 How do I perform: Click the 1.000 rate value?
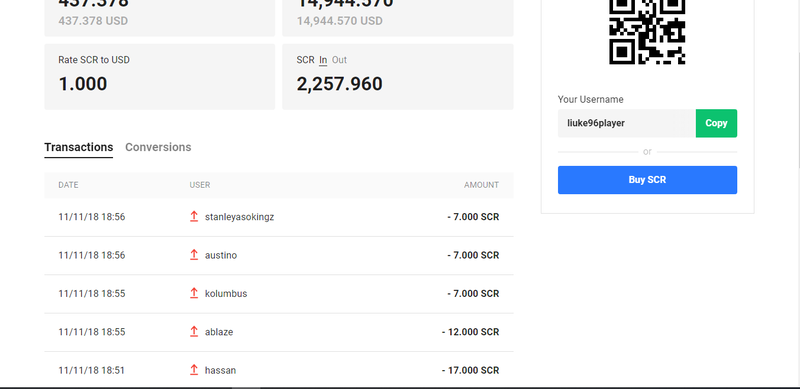point(83,84)
